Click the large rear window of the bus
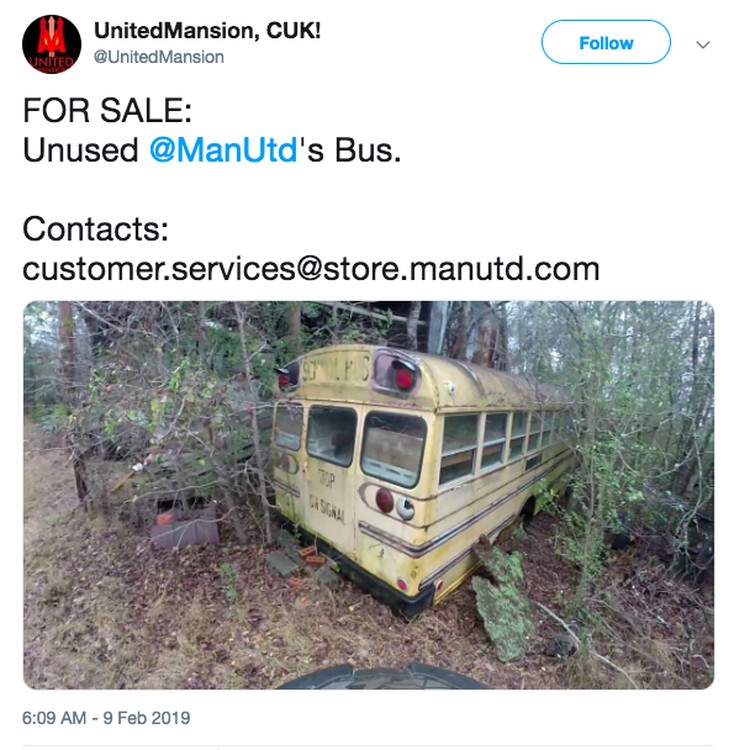This screenshot has height=750, width=750. pos(394,448)
